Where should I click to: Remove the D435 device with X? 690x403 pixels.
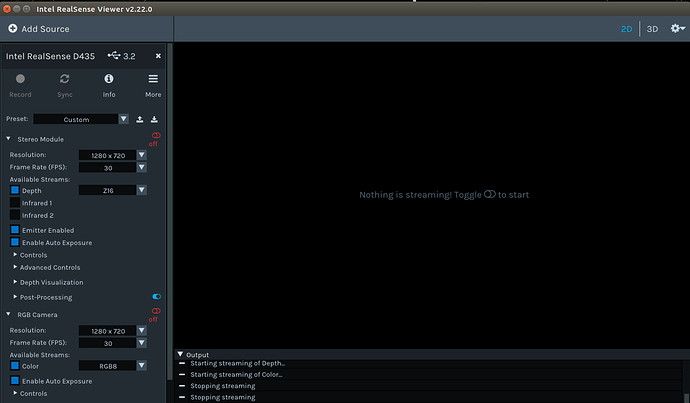pos(158,56)
